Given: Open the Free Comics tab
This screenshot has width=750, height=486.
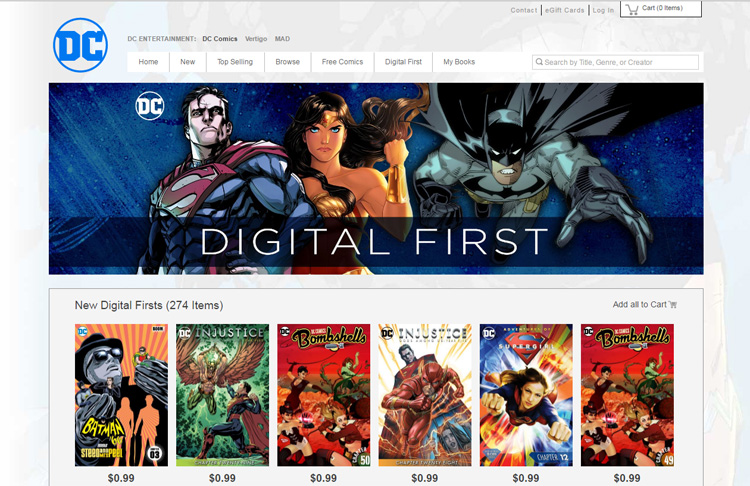Looking at the screenshot, I should (x=342, y=62).
